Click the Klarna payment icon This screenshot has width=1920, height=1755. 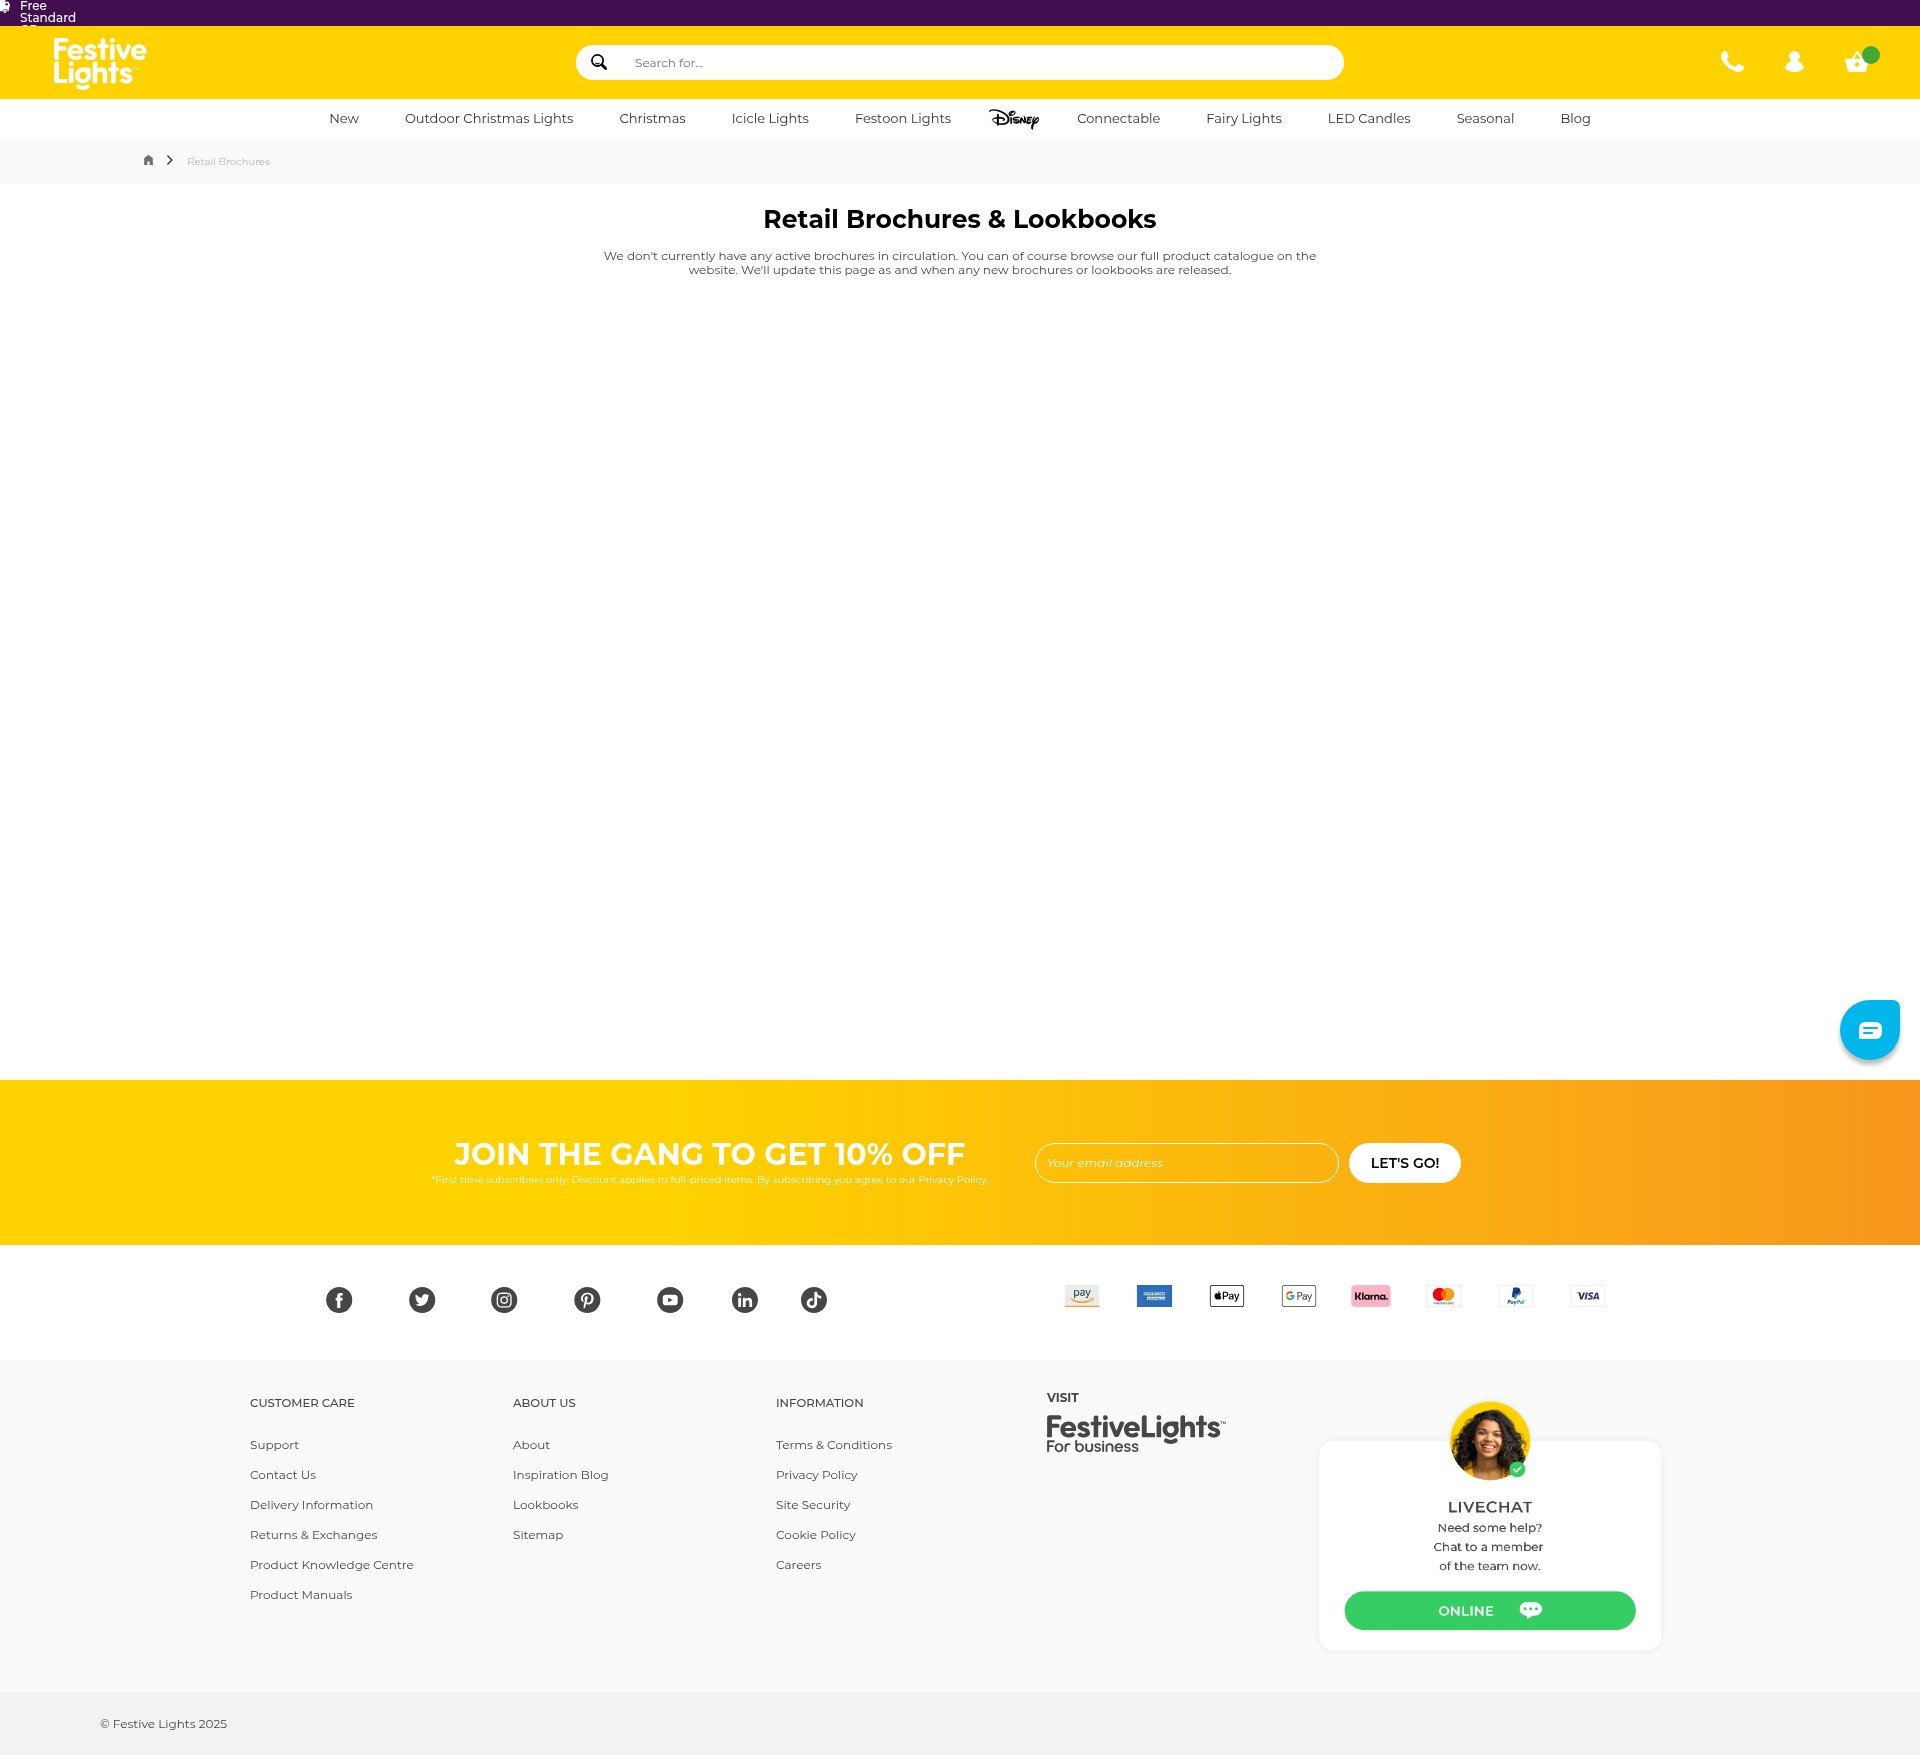click(x=1371, y=1296)
